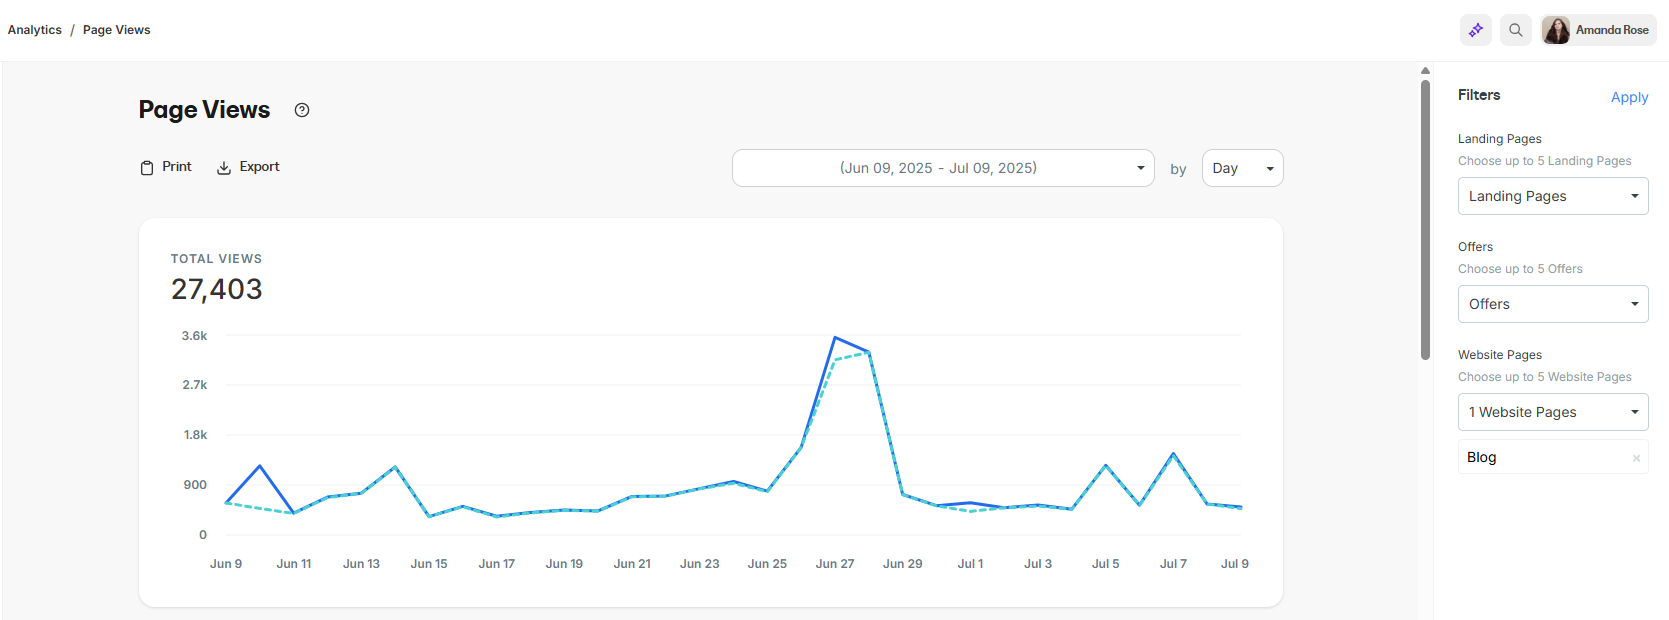Click the Amanda Rose account name
The image size is (1669, 620).
coord(1612,30)
